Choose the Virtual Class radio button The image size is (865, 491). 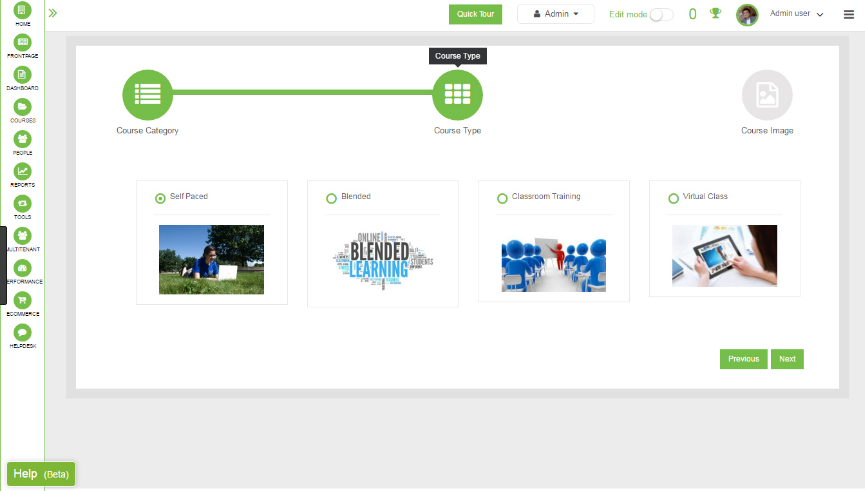point(673,199)
